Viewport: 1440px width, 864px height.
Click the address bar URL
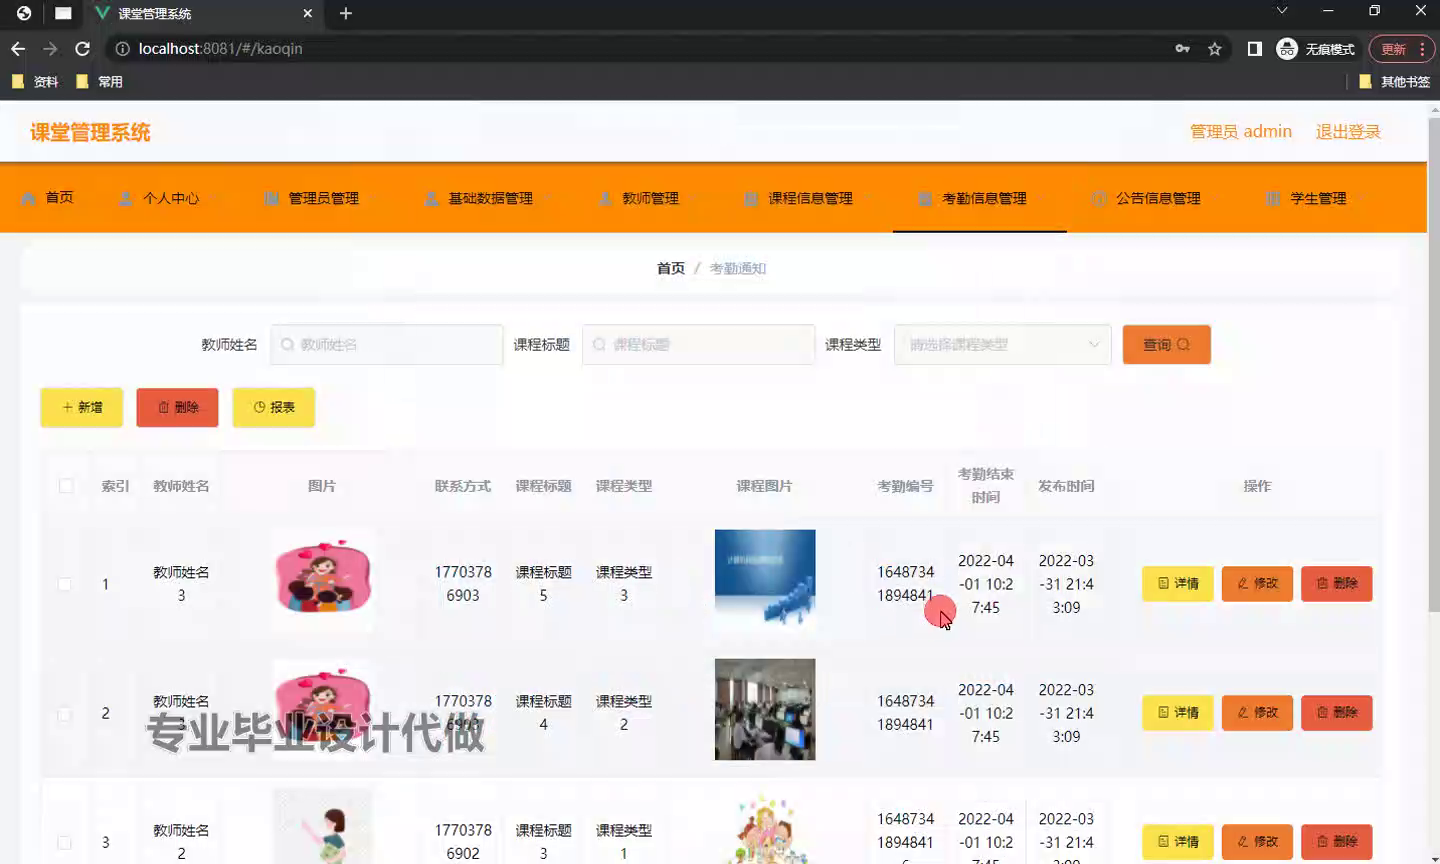[220, 48]
